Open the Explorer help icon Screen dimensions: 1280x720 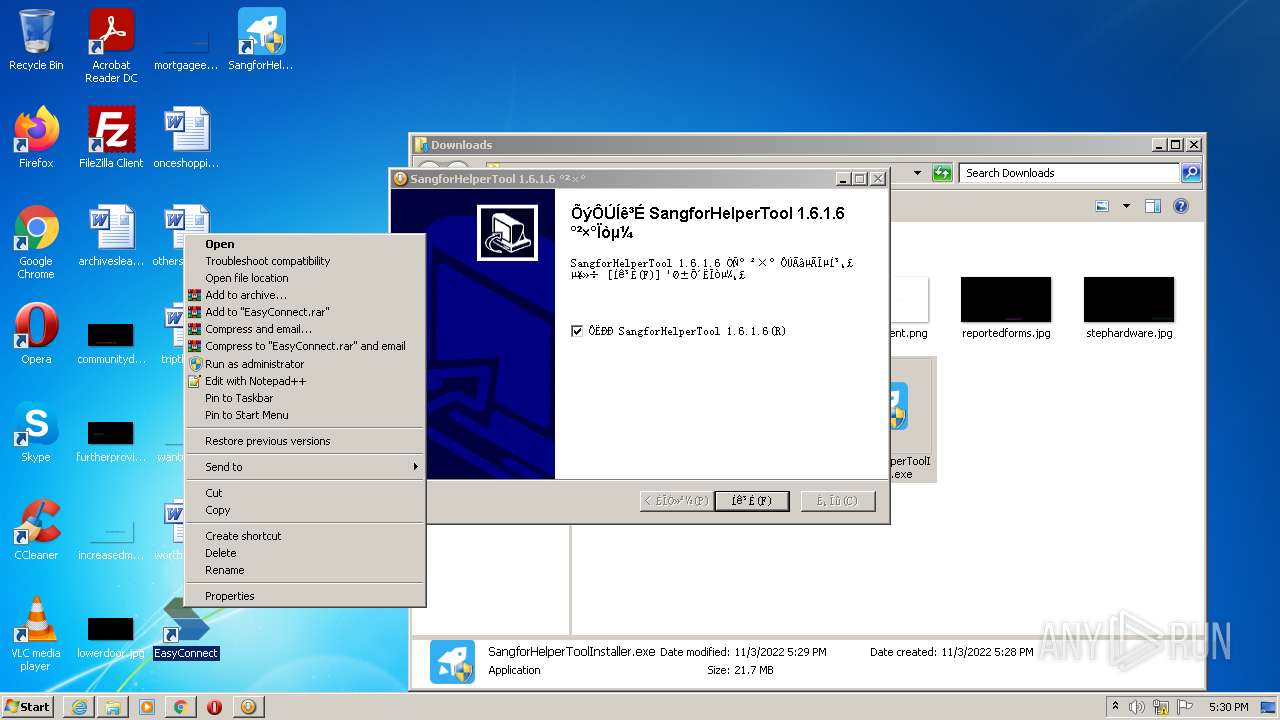pyautogui.click(x=1180, y=206)
